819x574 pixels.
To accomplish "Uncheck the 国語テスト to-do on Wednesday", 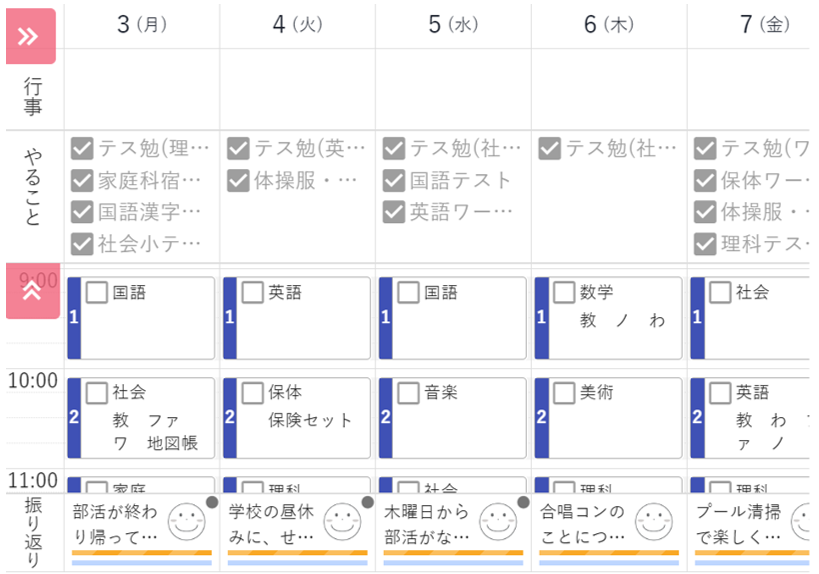I will pos(394,181).
